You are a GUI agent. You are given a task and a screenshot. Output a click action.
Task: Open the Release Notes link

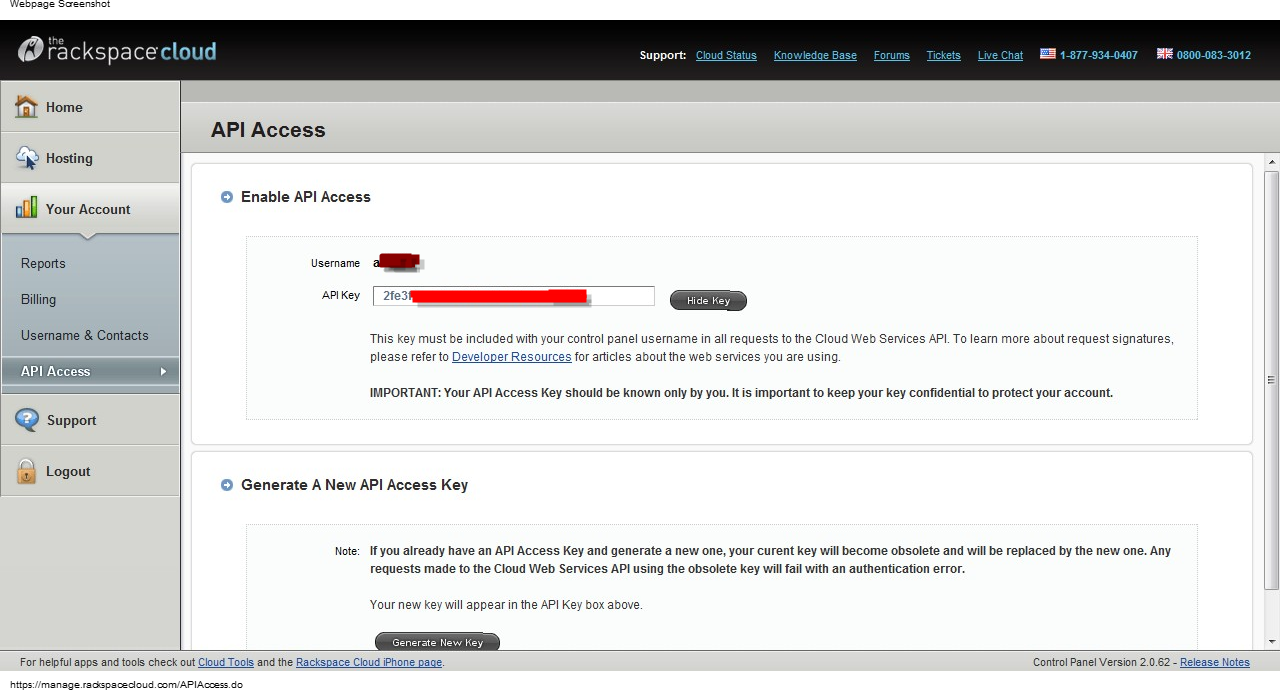click(x=1215, y=662)
